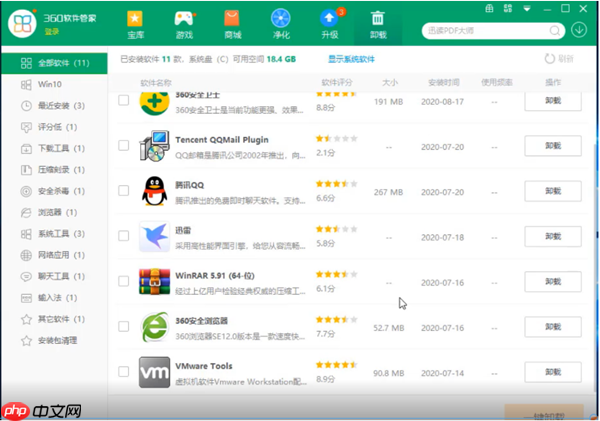Select 下载工具 (1) category
The height and width of the screenshot is (421, 600).
(x=54, y=148)
